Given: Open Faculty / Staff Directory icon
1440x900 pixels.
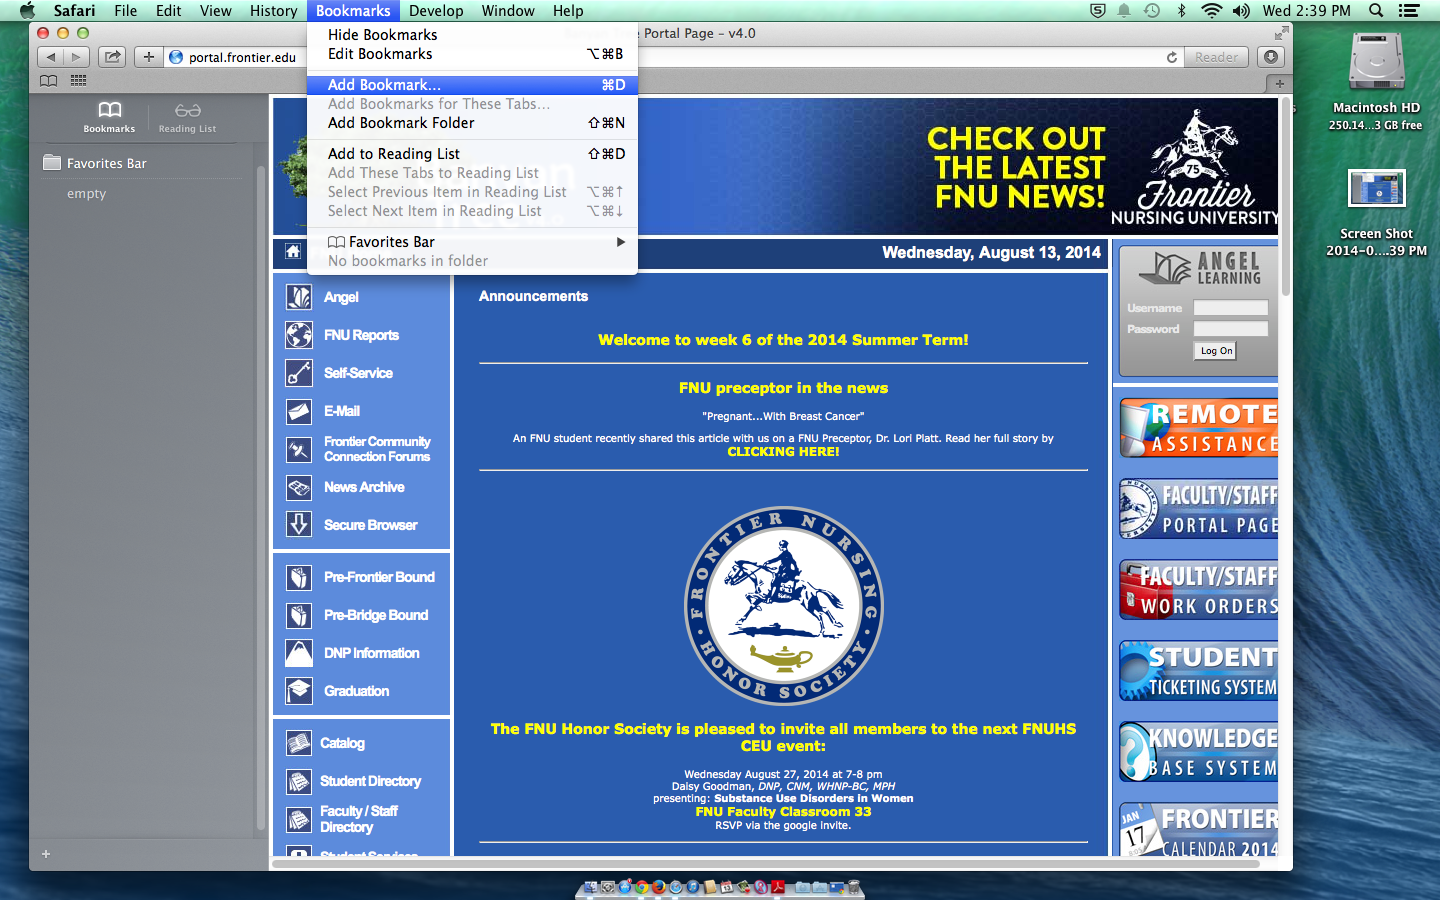Looking at the screenshot, I should coord(298,819).
